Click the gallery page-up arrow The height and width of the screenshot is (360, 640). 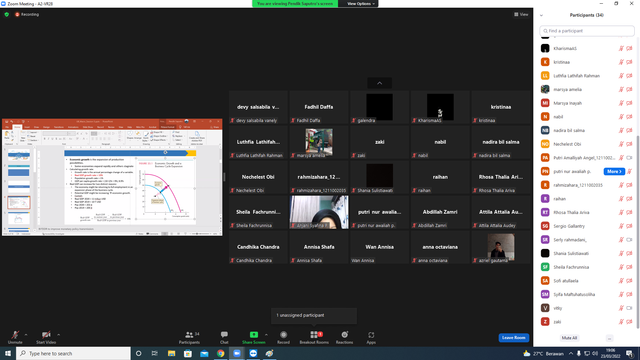380,83
